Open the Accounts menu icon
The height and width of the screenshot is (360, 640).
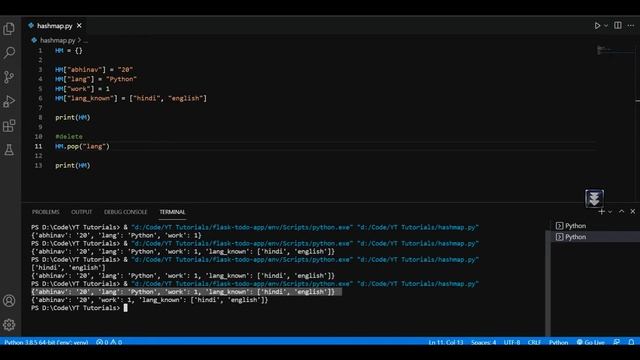coord(9,301)
